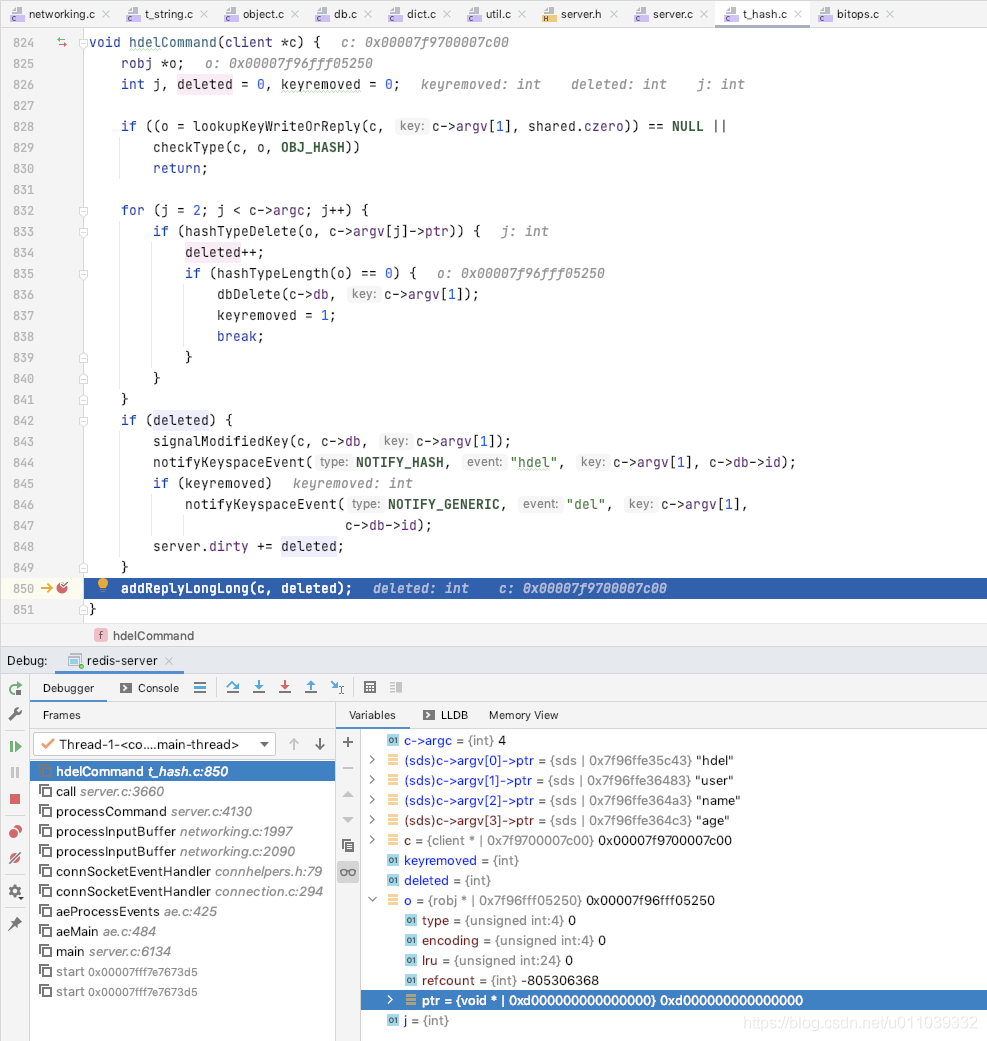Expand (sds)c->argv[2]->ptr "name" variable
The image size is (987, 1041).
tap(372, 800)
